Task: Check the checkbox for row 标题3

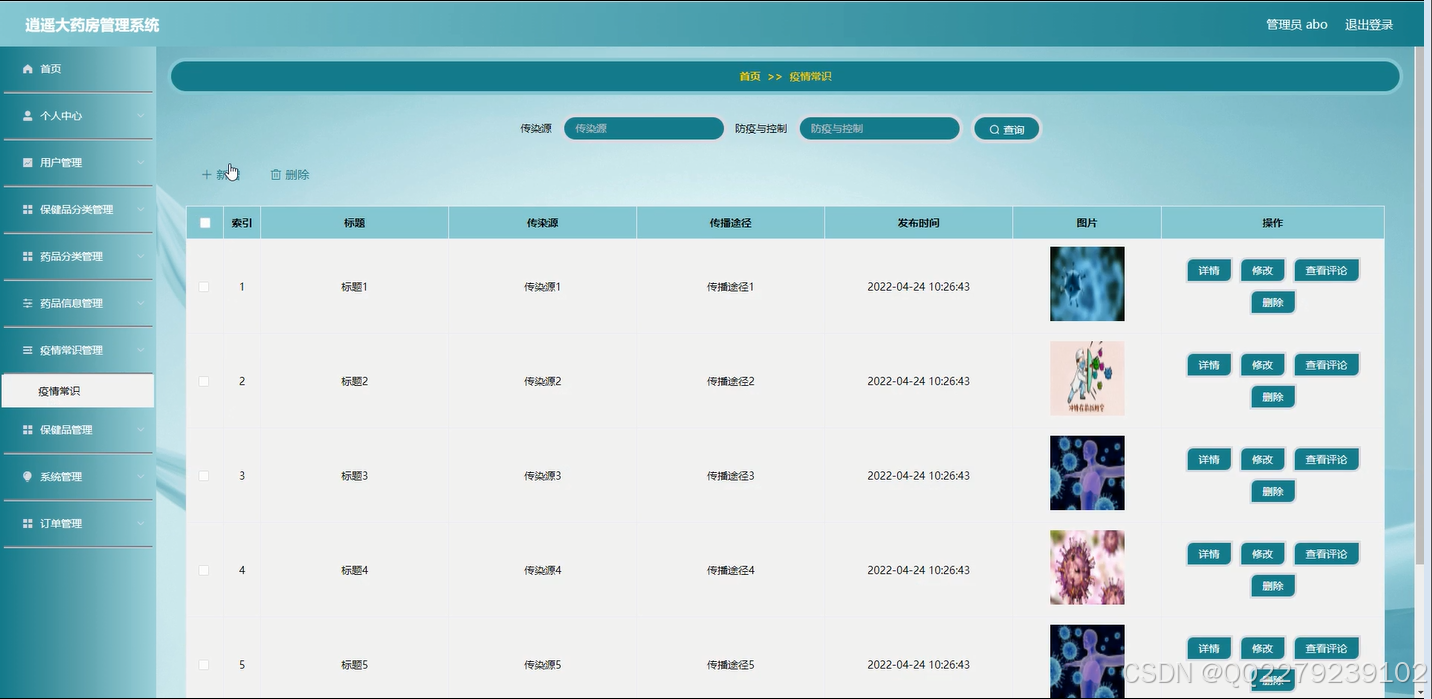Action: pos(204,475)
